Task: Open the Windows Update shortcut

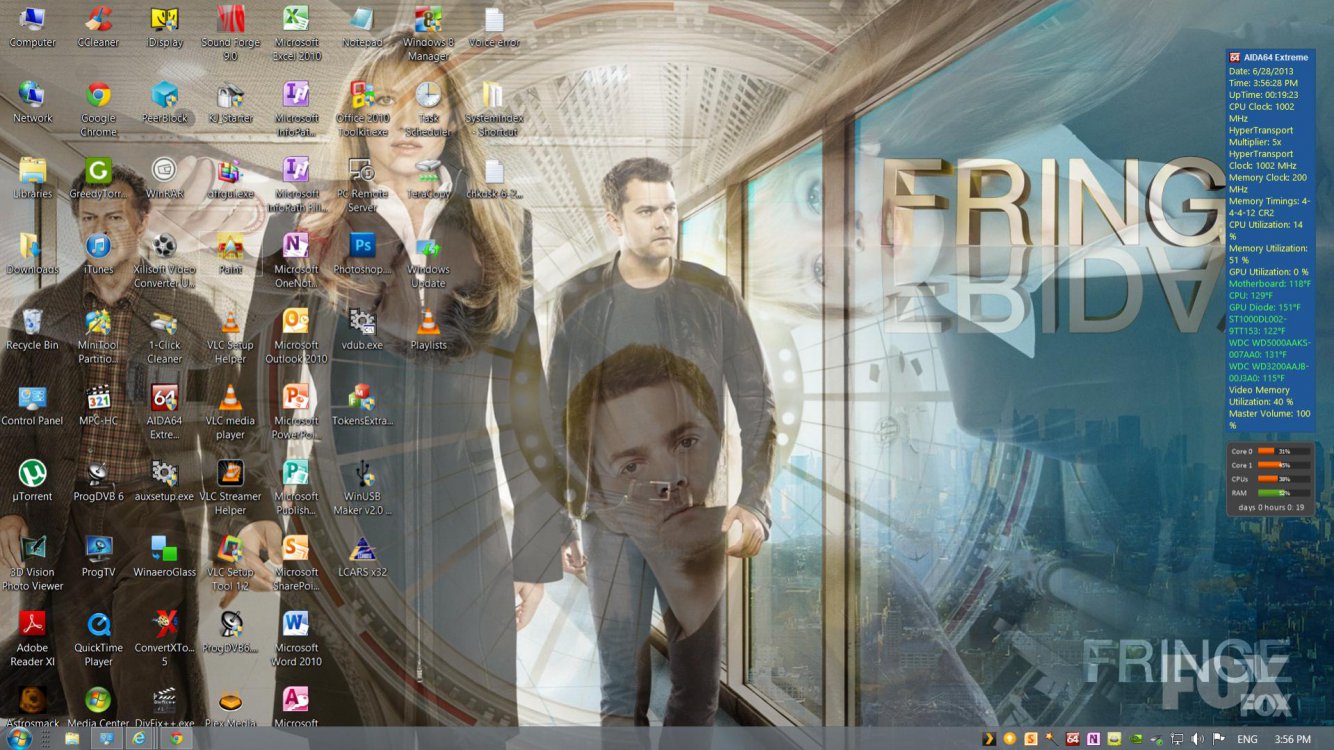Action: (428, 261)
